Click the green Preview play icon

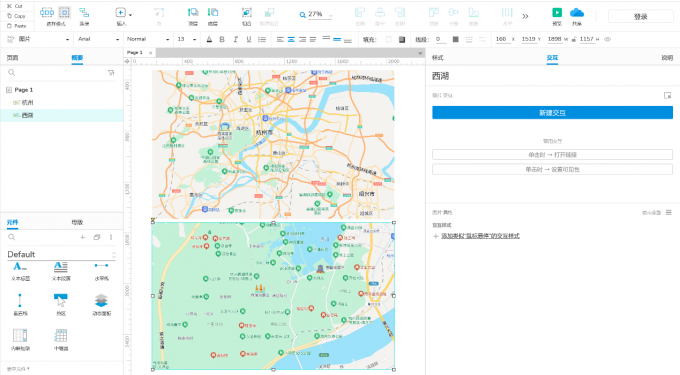coord(557,13)
